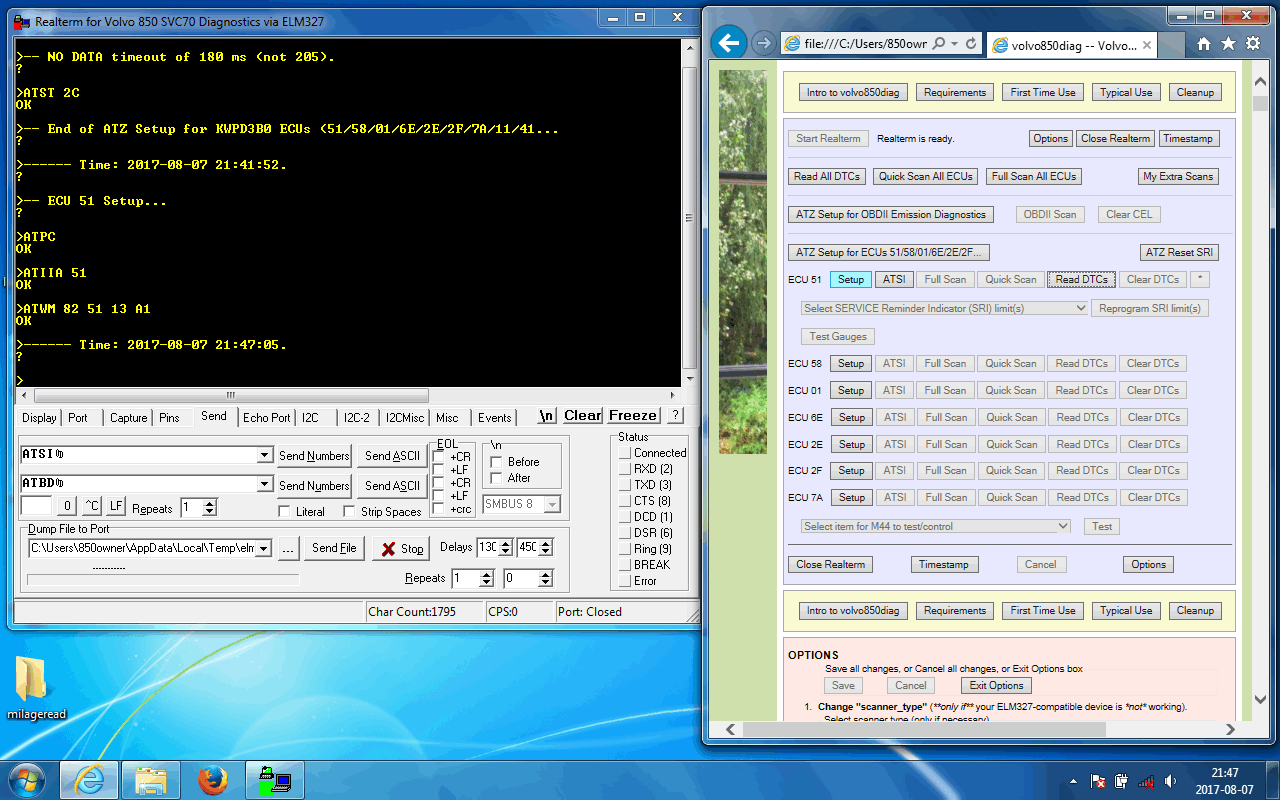Click Realterm help question mark button
Screen dimensions: 1280x800
[x=675, y=416]
